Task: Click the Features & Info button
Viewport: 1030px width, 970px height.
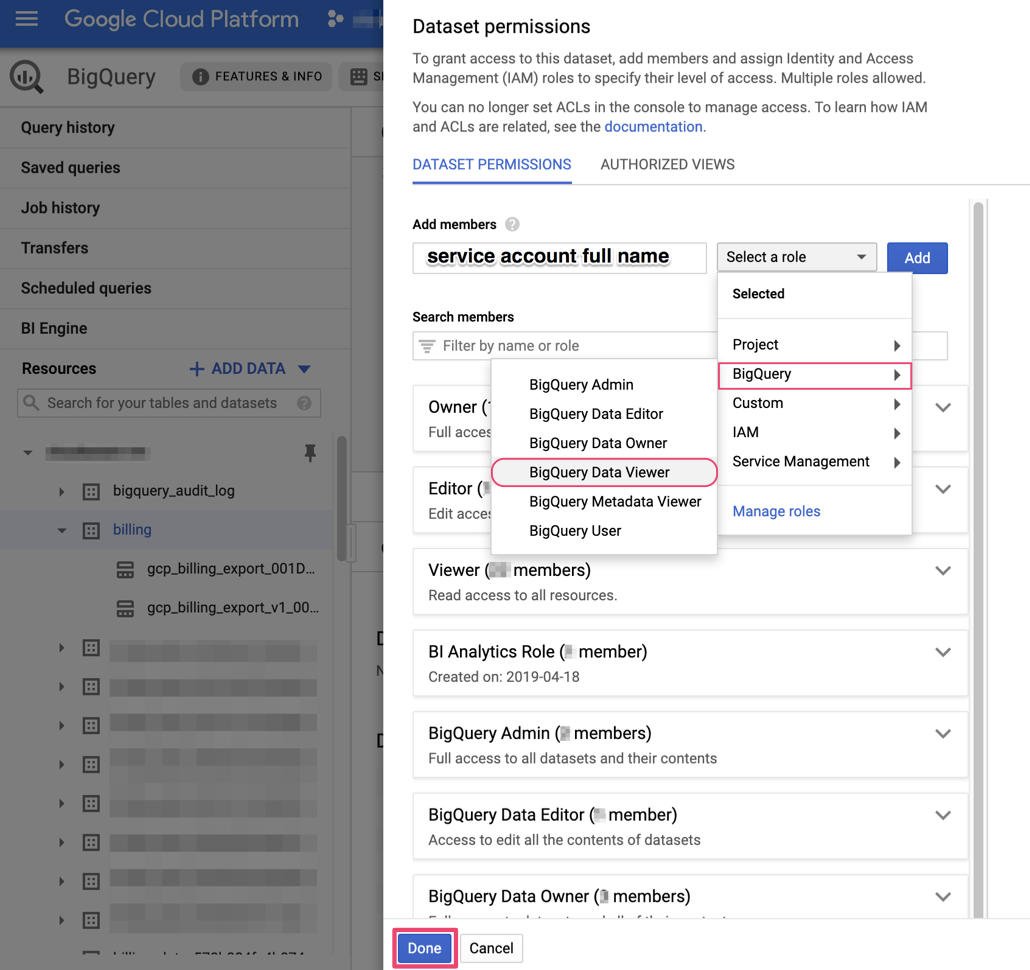Action: pyautogui.click(x=256, y=77)
